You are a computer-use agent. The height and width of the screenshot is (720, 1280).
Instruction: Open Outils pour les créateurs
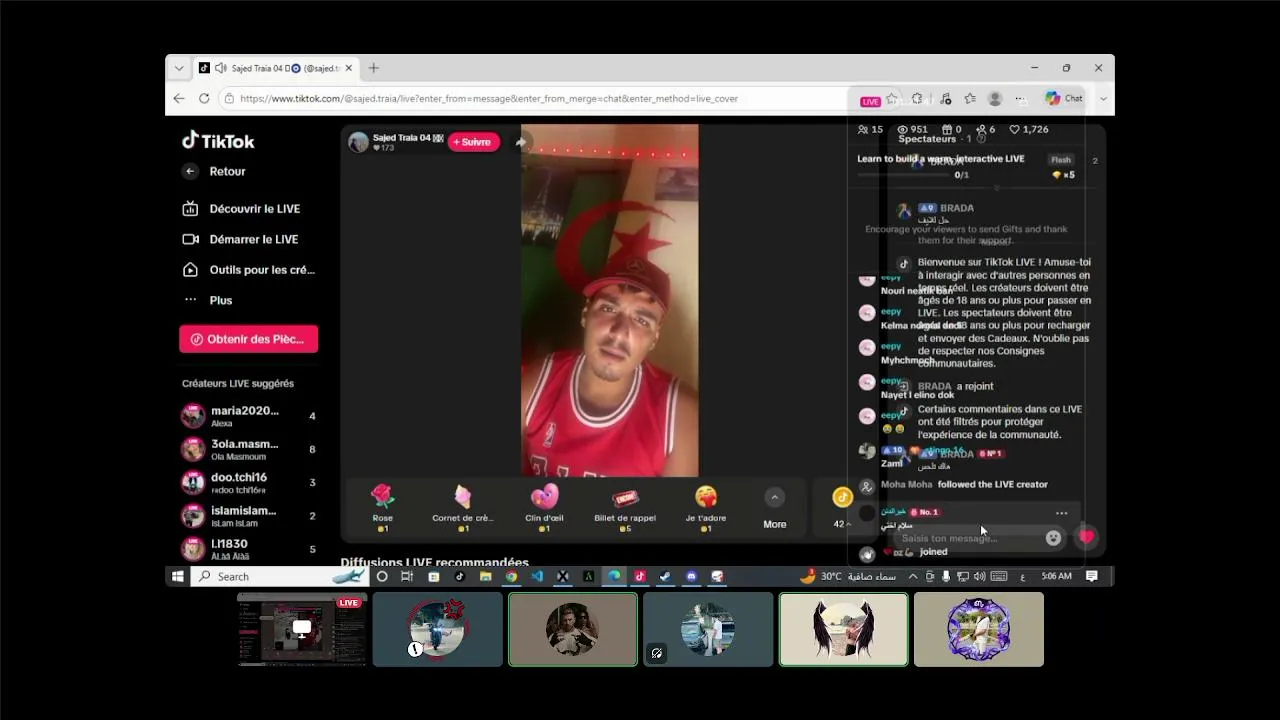tap(248, 270)
